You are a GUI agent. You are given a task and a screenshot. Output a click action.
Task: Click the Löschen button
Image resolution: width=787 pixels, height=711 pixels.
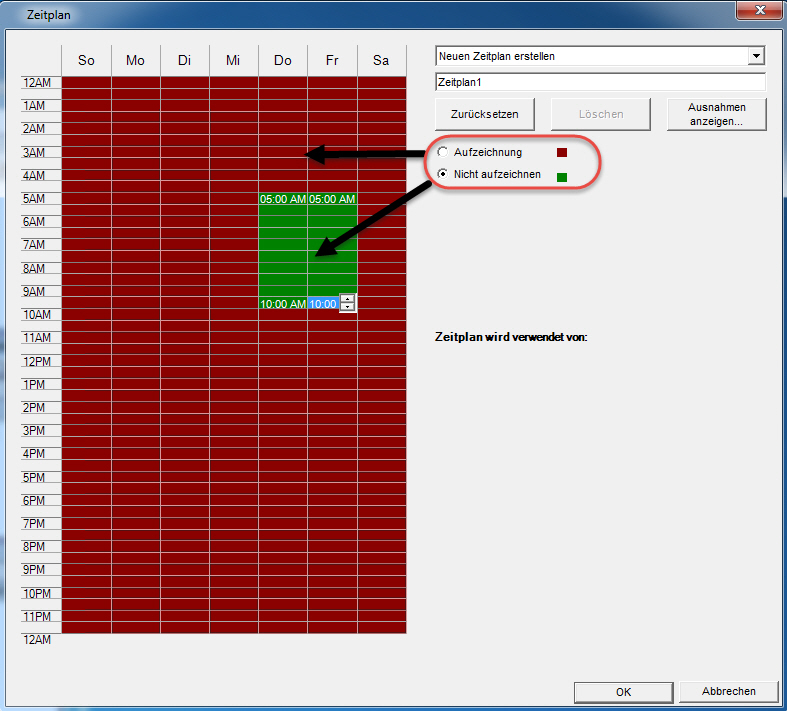(601, 114)
